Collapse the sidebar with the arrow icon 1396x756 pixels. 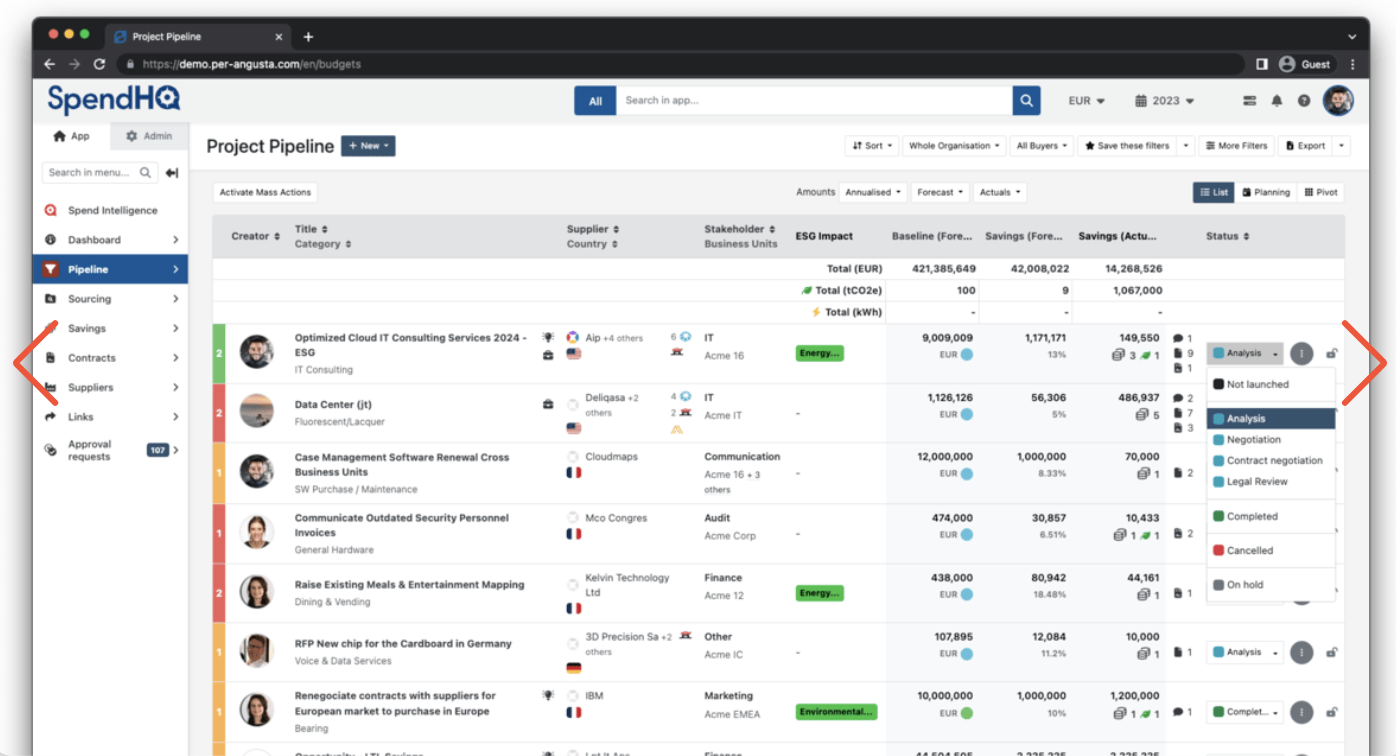172,173
